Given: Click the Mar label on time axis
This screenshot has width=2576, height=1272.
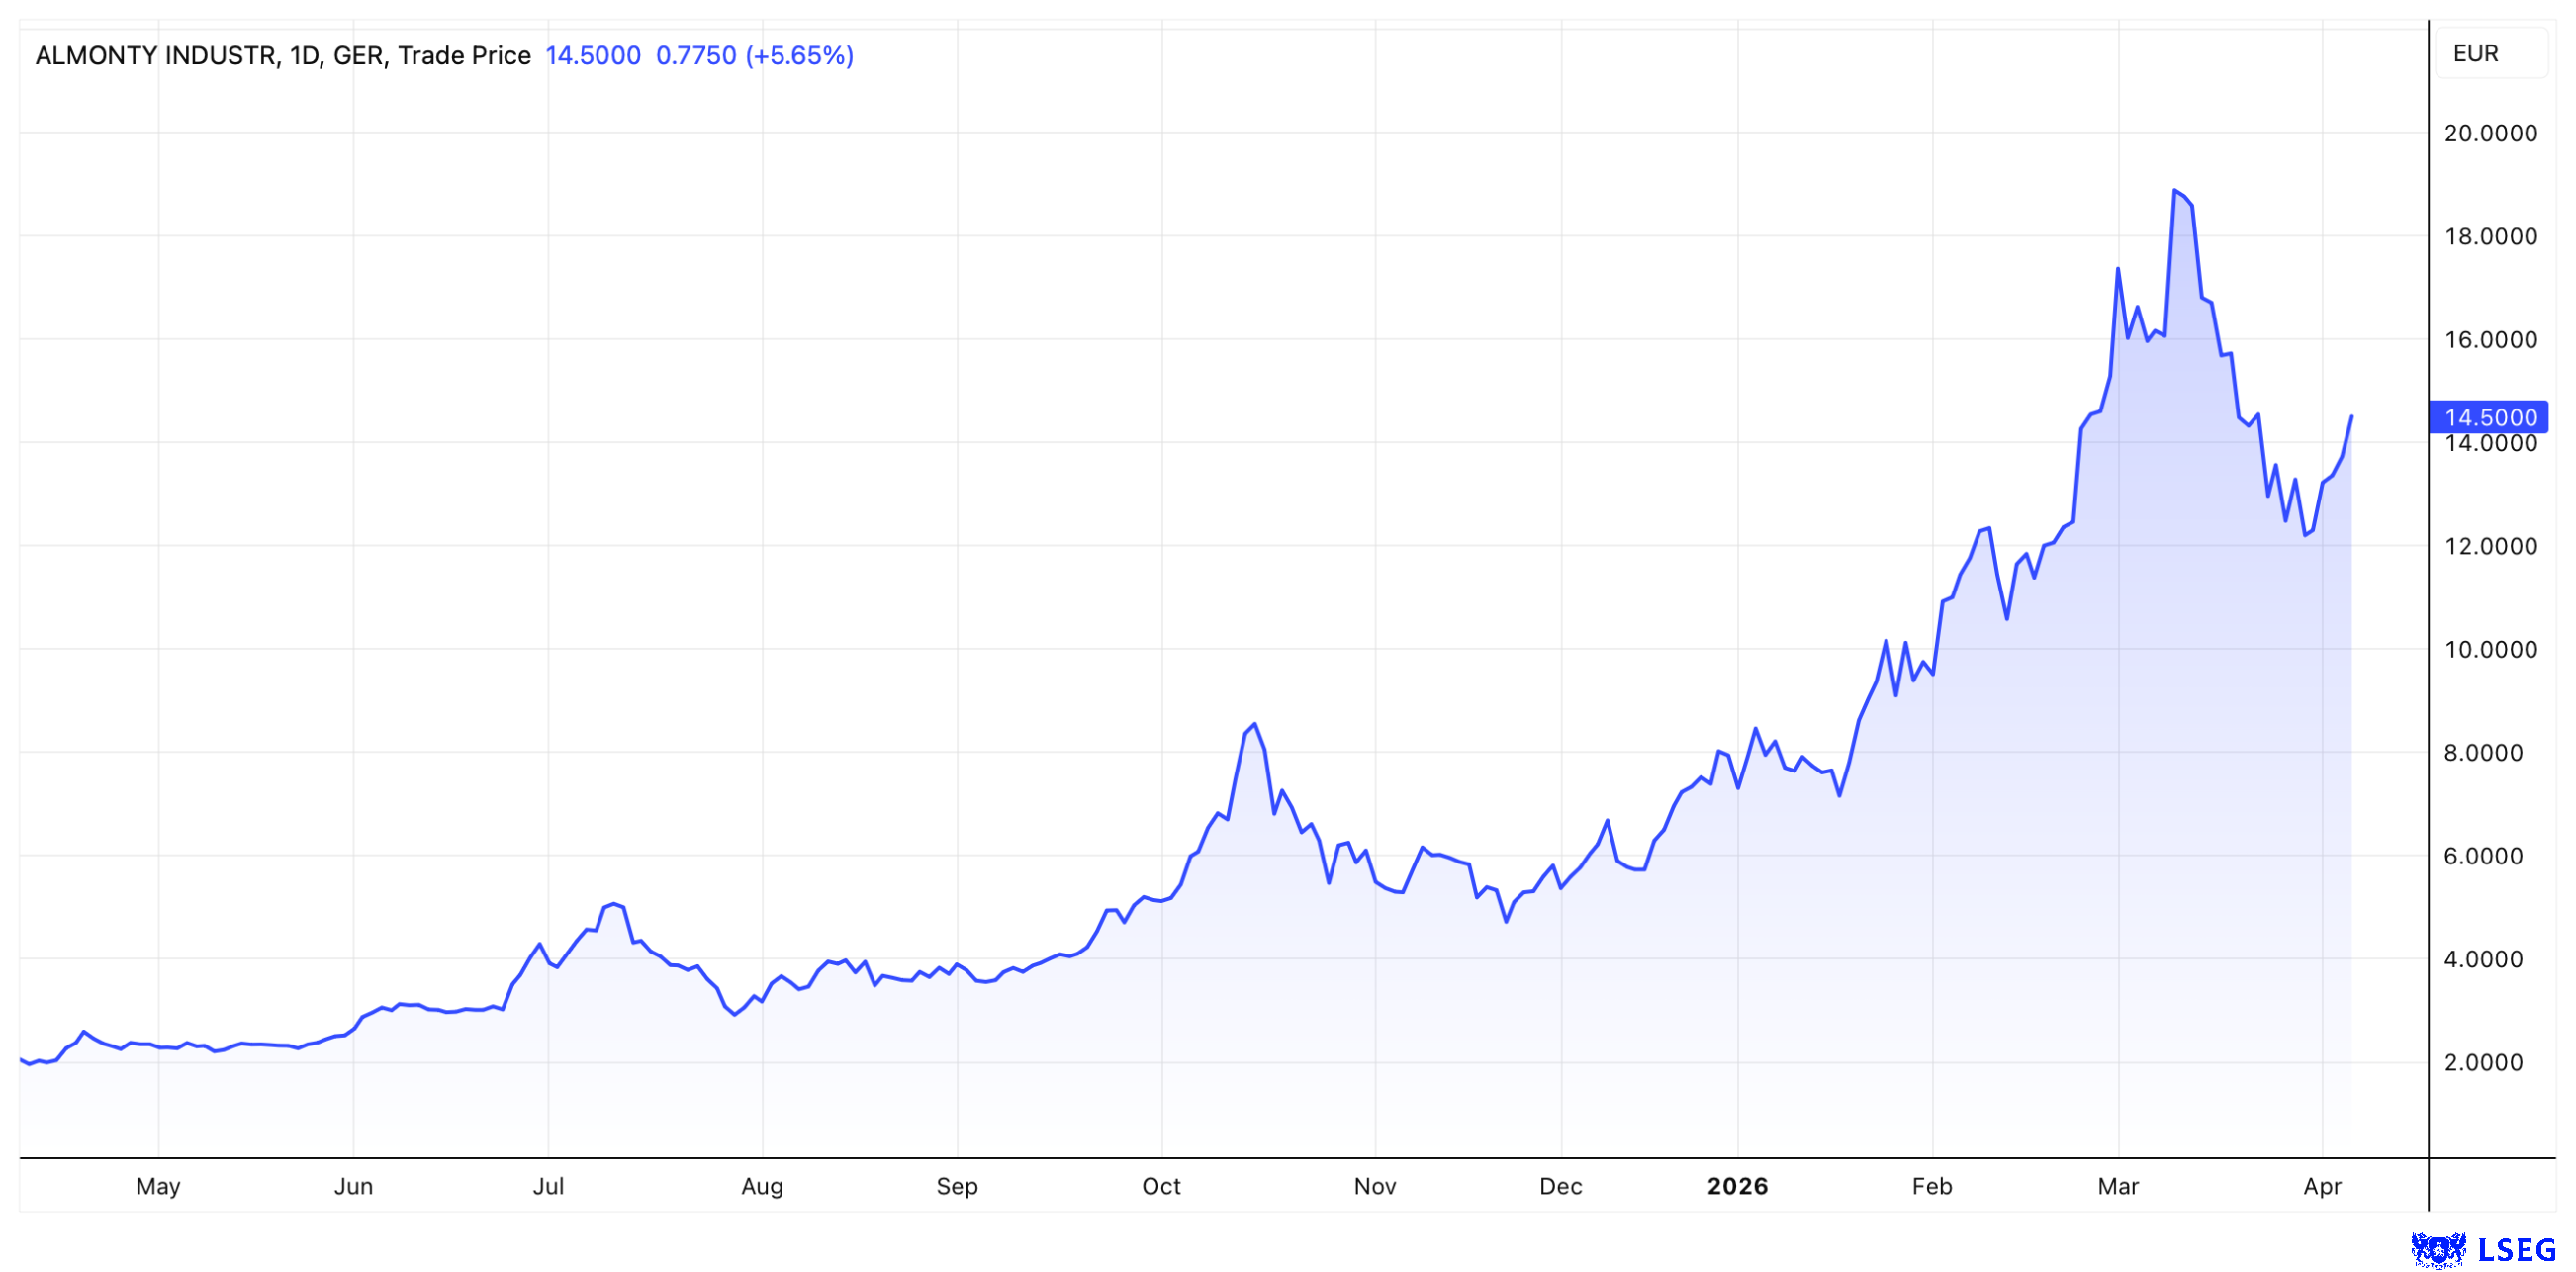Looking at the screenshot, I should click(2118, 1186).
